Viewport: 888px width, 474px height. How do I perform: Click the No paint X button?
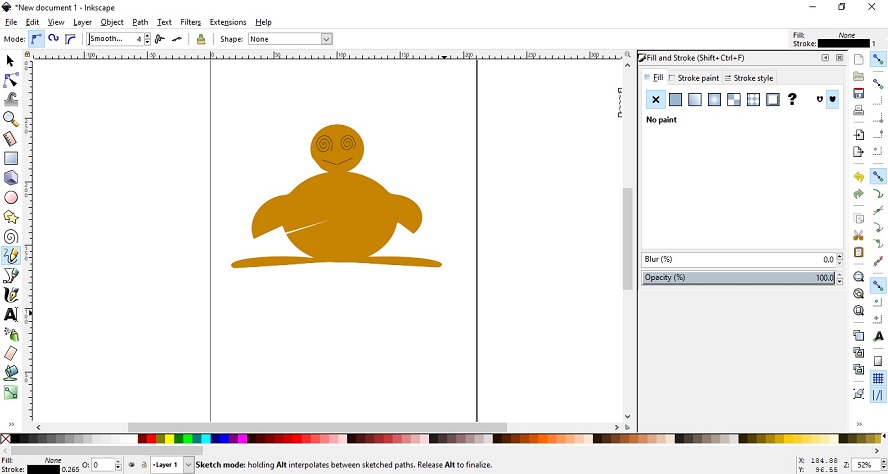click(x=656, y=100)
